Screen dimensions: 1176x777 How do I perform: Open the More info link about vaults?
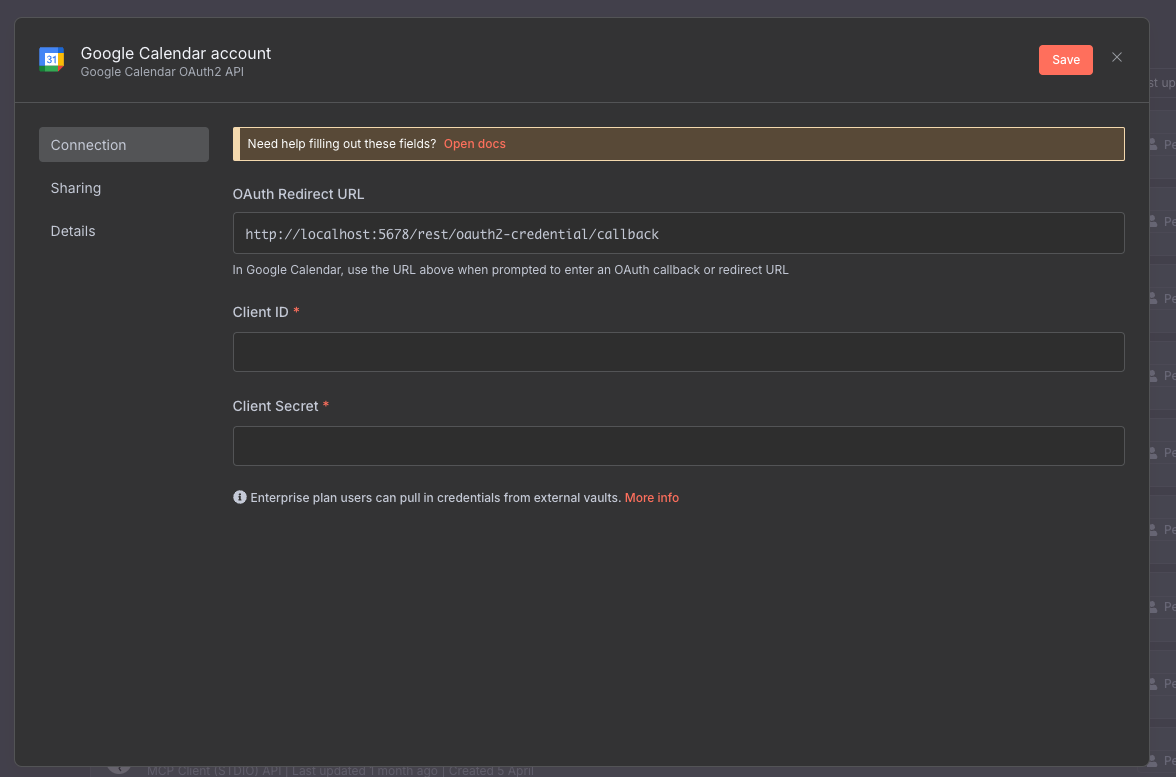point(652,498)
